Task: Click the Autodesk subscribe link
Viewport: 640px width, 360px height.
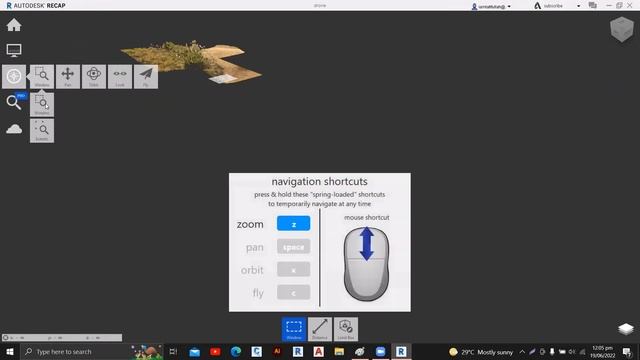Action: 549,6
